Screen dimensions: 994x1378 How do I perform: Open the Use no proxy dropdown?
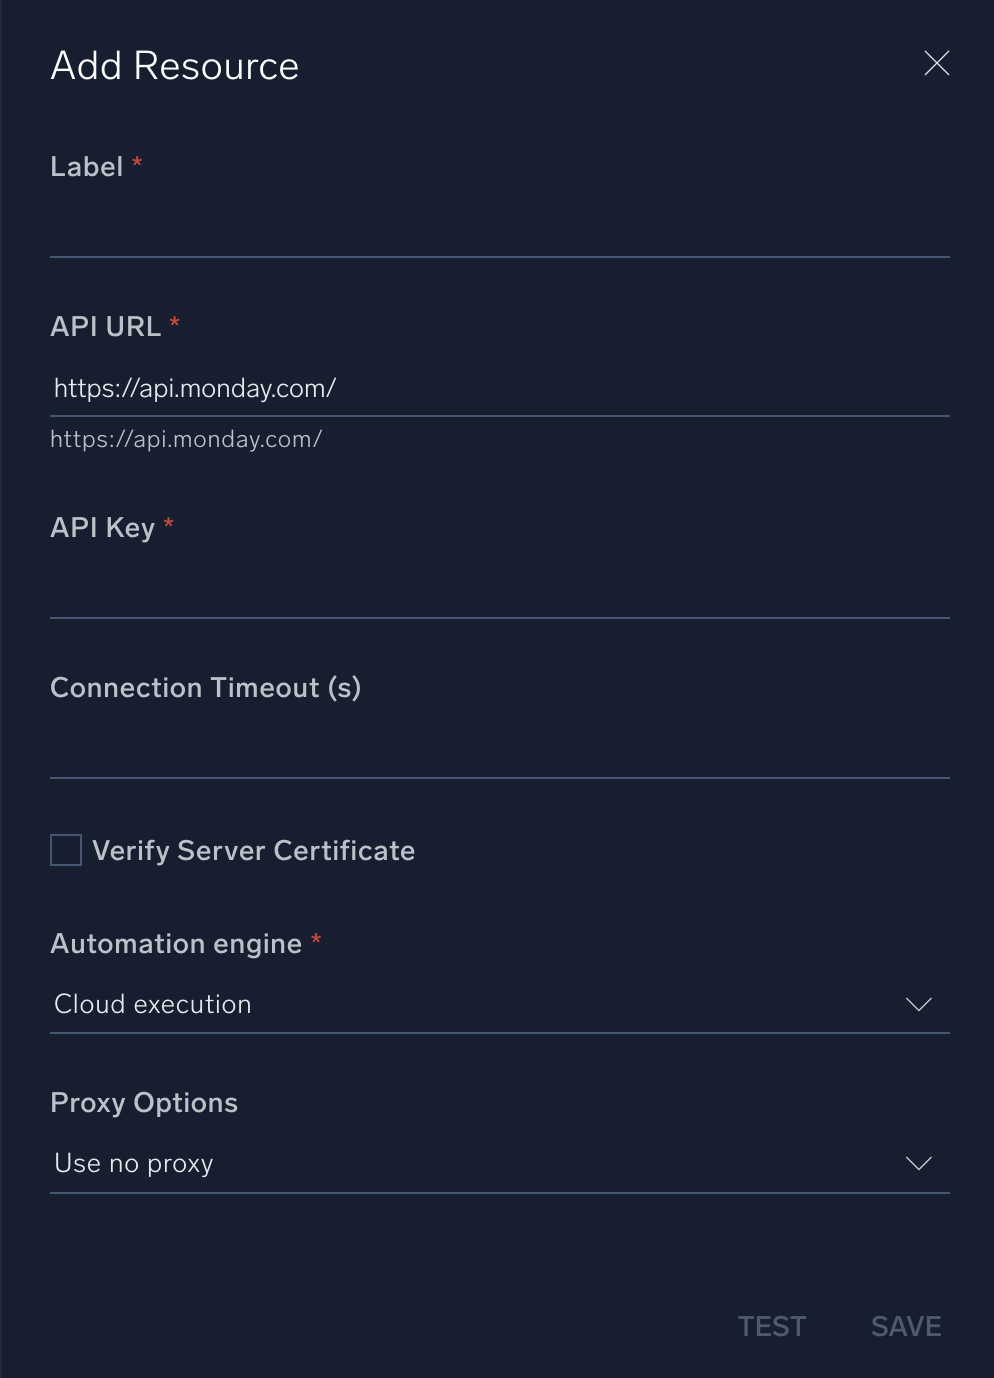pyautogui.click(x=480, y=1163)
